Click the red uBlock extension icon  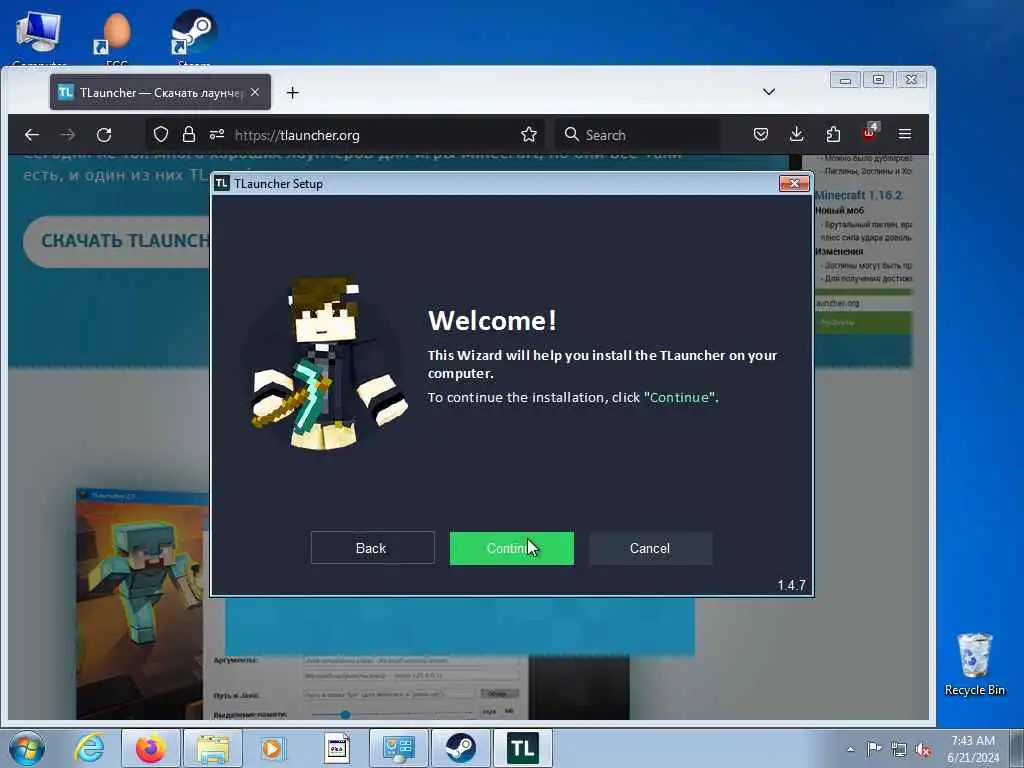(870, 133)
